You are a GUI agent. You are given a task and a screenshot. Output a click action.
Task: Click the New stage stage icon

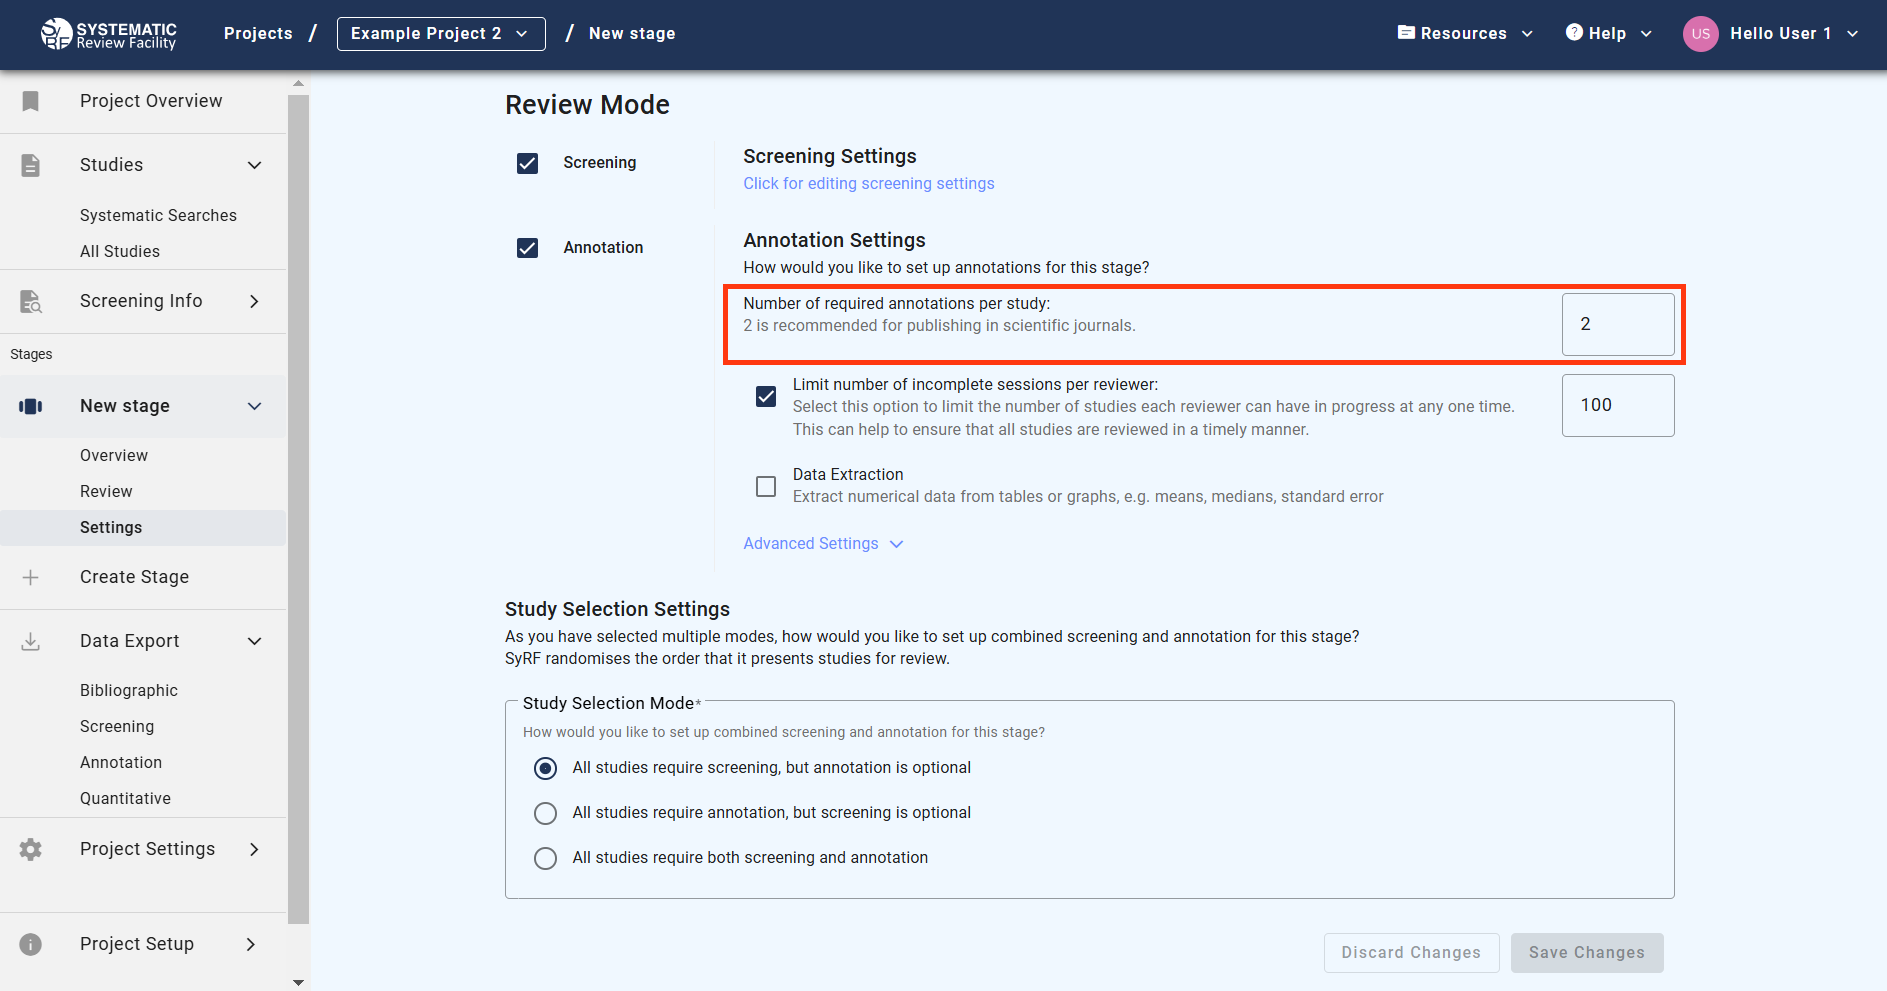(x=30, y=406)
